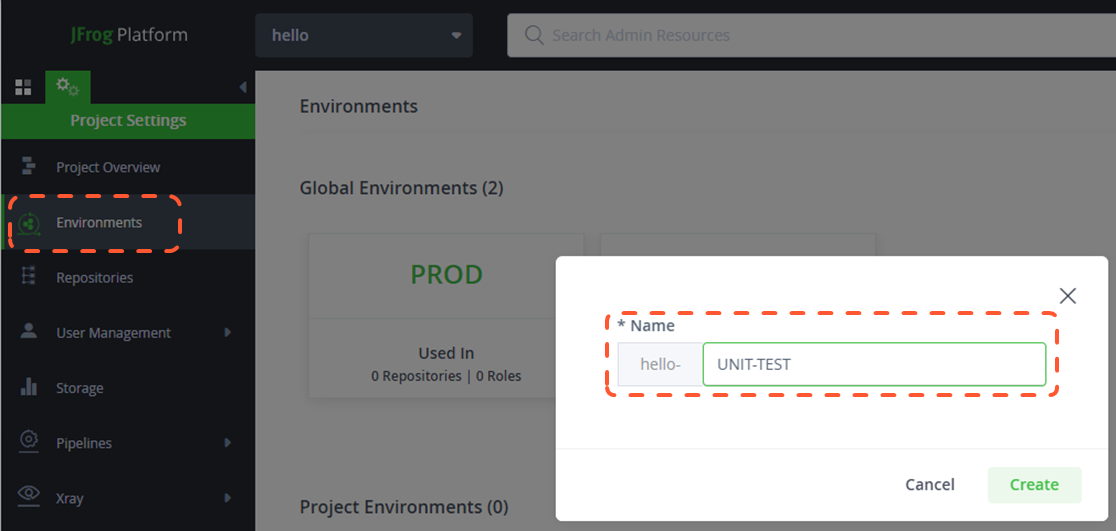
Task: Click the search magnifier icon
Action: (x=534, y=36)
